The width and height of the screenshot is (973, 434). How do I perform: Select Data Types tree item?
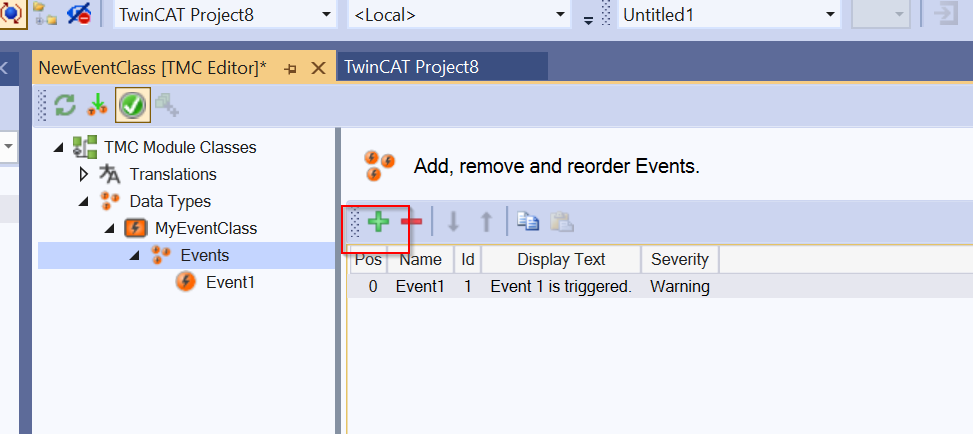coord(170,202)
